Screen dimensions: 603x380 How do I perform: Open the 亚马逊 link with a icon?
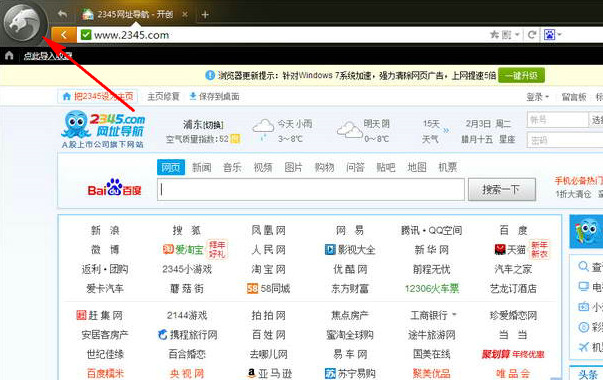pos(270,373)
